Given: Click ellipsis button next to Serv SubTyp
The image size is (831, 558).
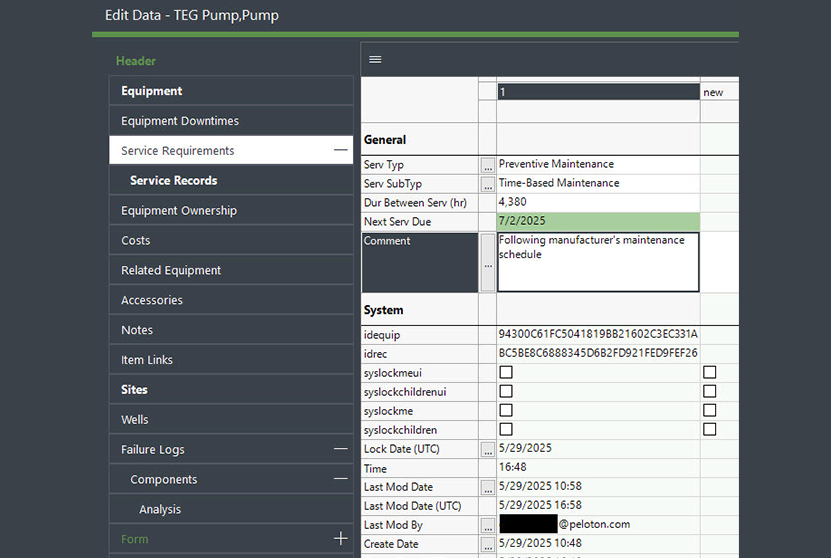Looking at the screenshot, I should pyautogui.click(x=488, y=184).
